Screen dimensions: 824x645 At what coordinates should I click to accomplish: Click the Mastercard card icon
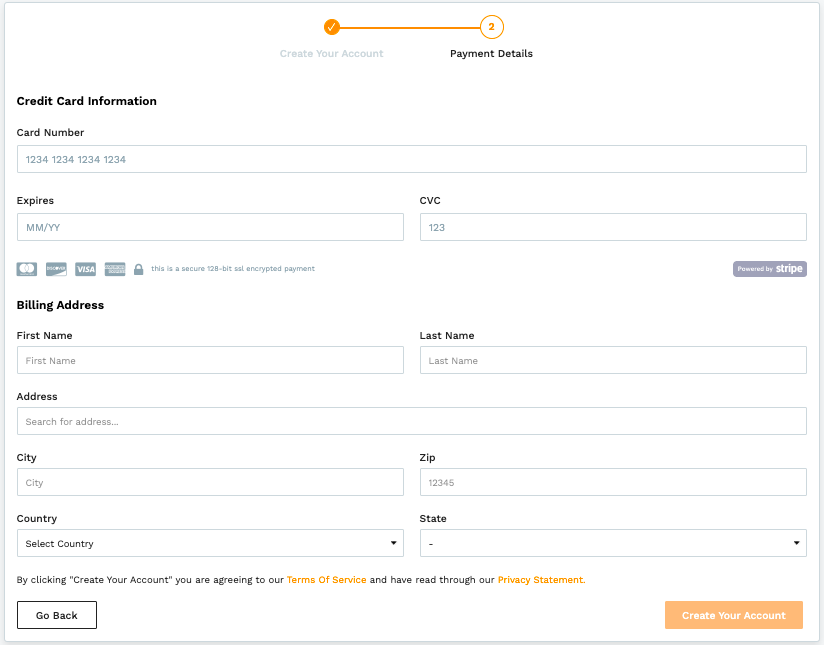click(x=27, y=269)
